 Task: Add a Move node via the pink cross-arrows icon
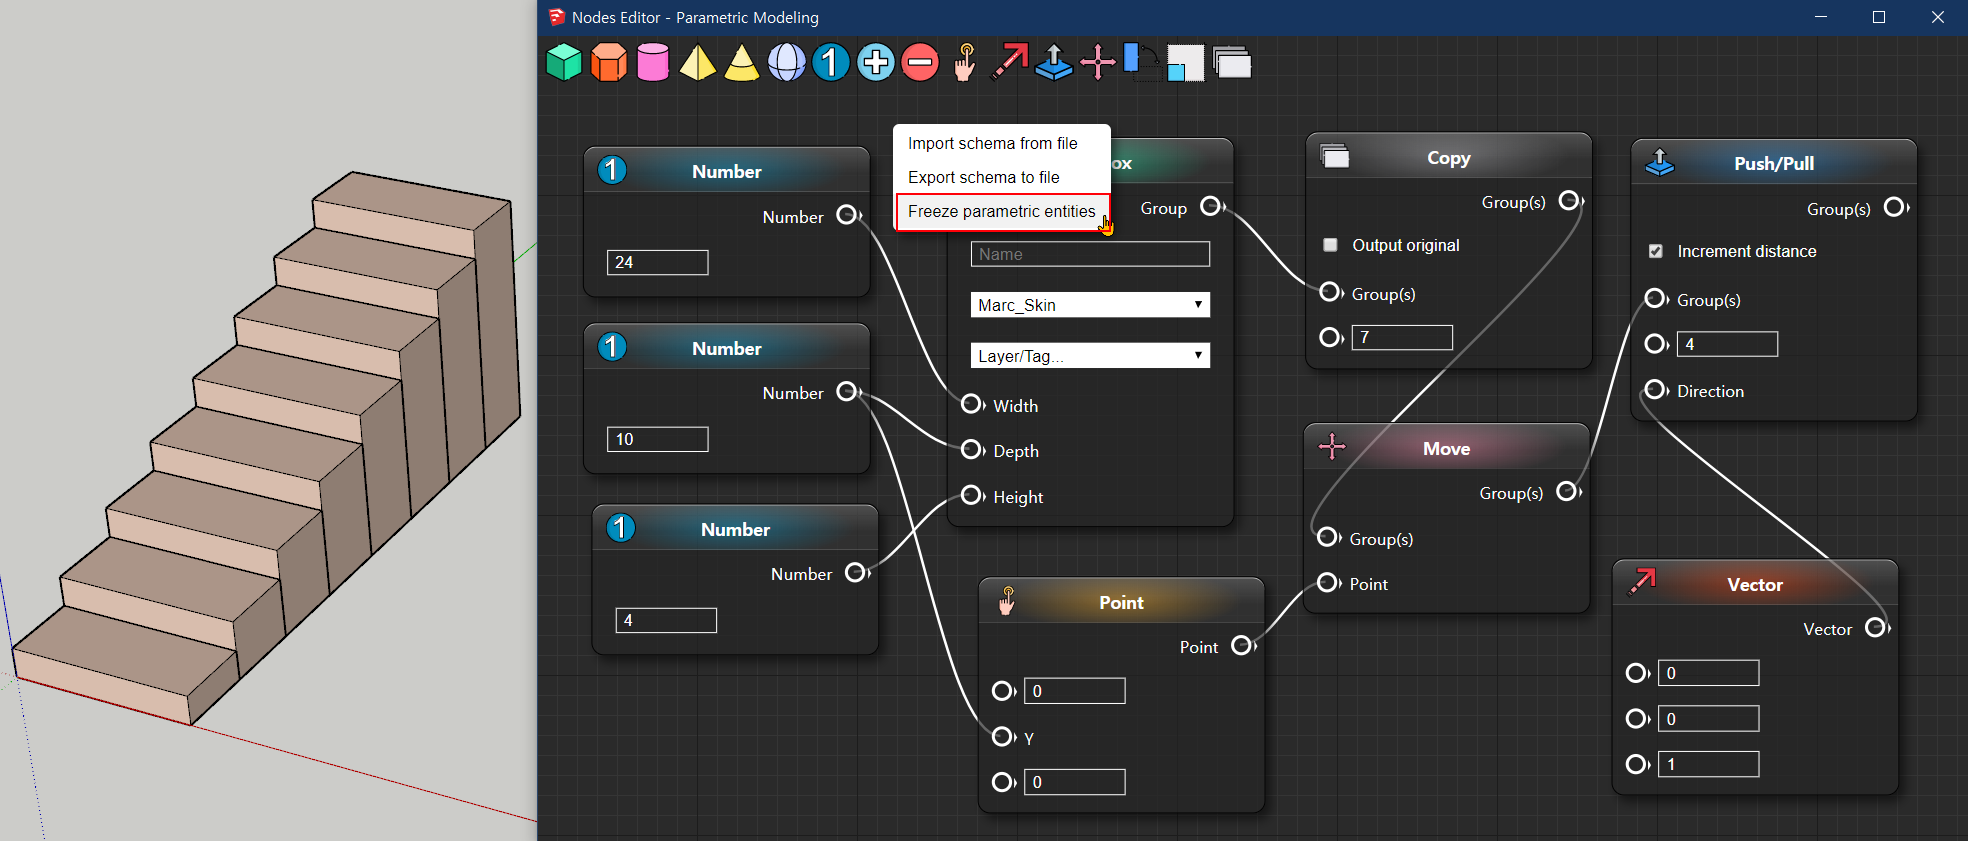pyautogui.click(x=1097, y=62)
